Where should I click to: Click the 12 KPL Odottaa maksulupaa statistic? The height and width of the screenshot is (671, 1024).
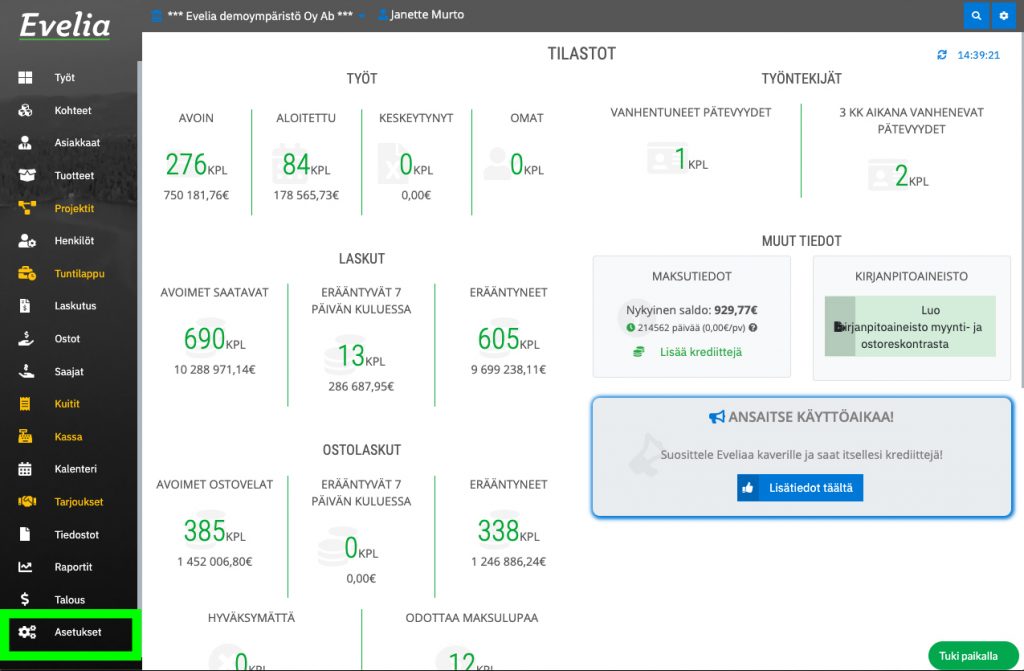click(x=471, y=660)
